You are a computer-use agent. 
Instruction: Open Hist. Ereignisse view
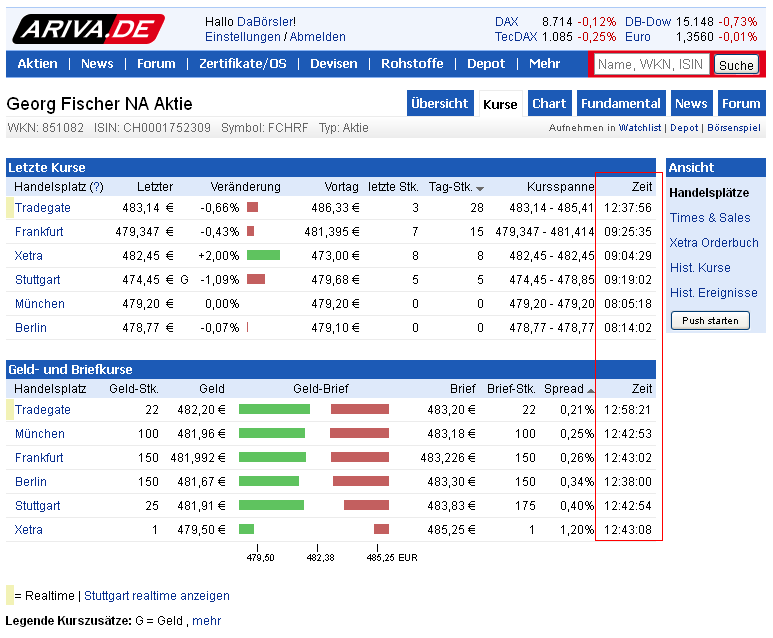tap(713, 293)
